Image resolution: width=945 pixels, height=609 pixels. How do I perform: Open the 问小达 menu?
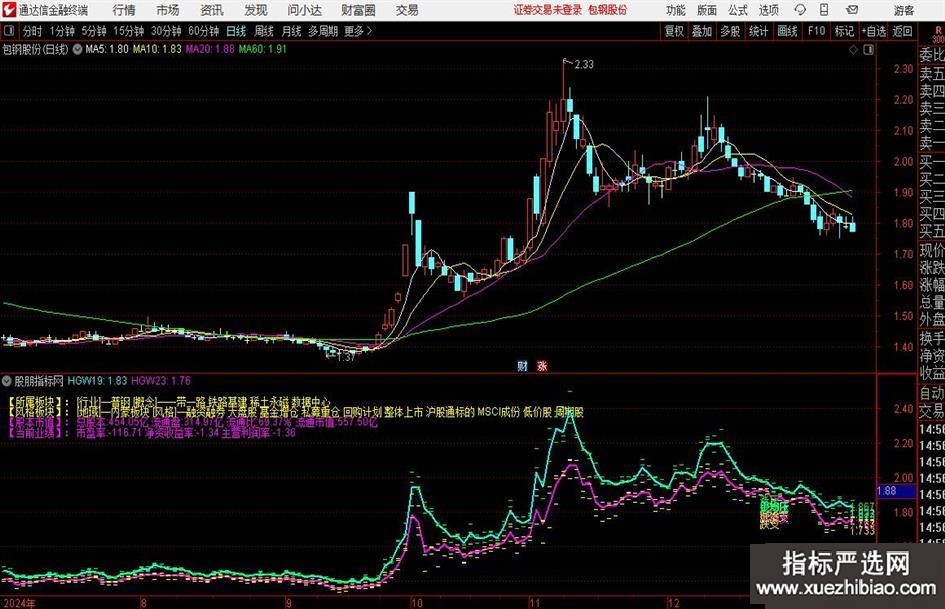[304, 10]
